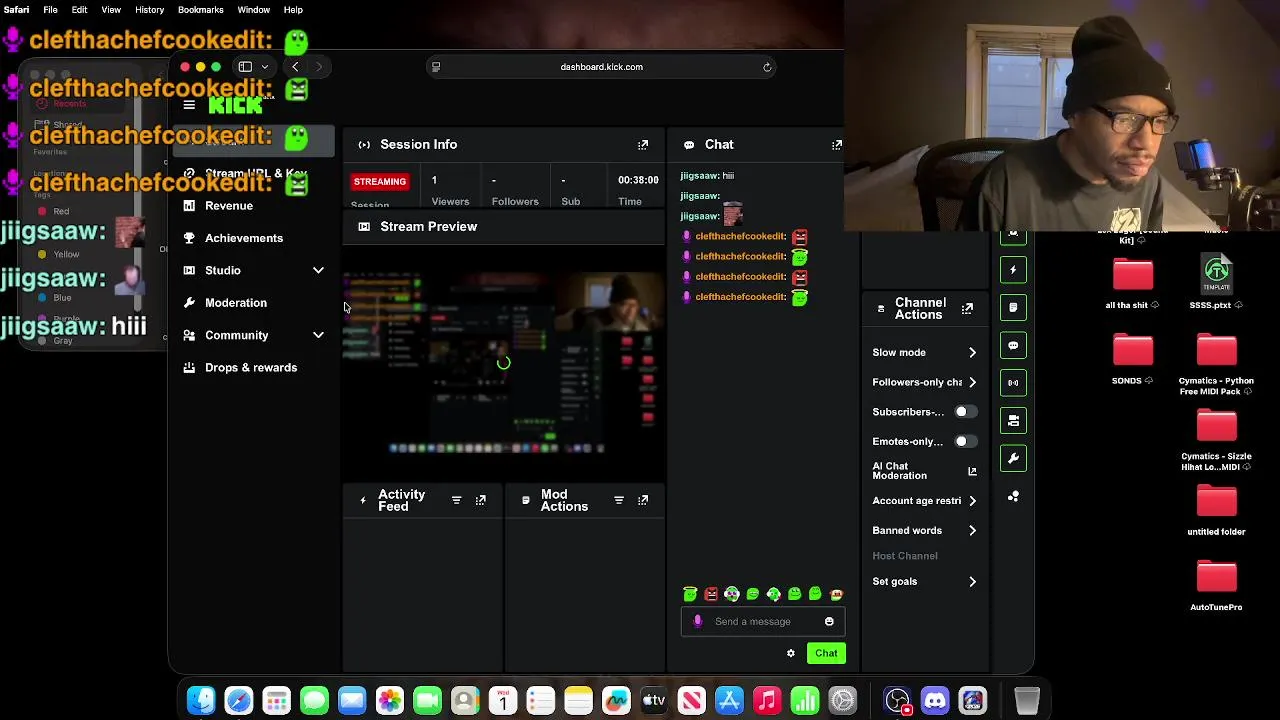
Task: Open the Window menu
Action: 253,10
